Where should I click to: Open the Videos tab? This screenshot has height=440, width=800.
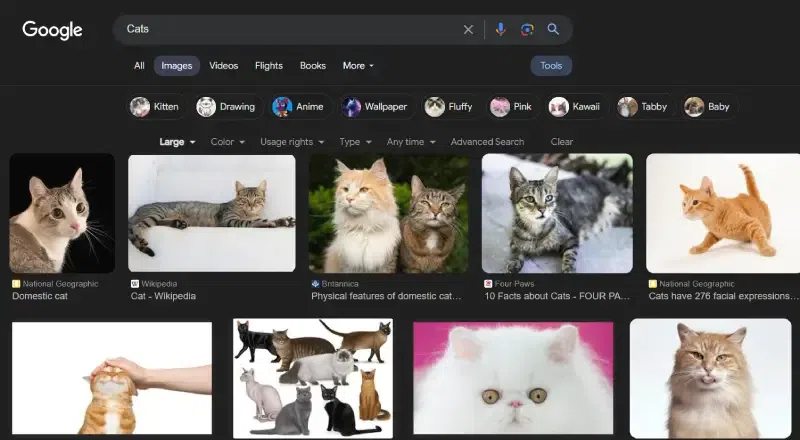click(223, 65)
